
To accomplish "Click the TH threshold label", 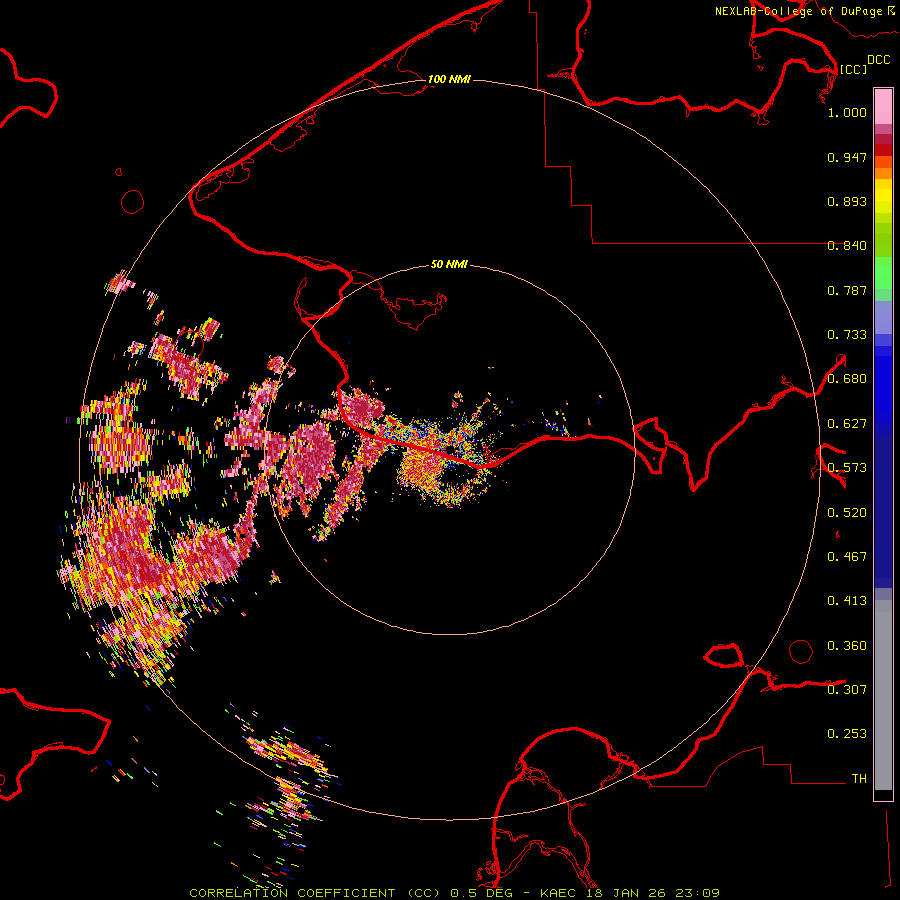I will pos(859,779).
